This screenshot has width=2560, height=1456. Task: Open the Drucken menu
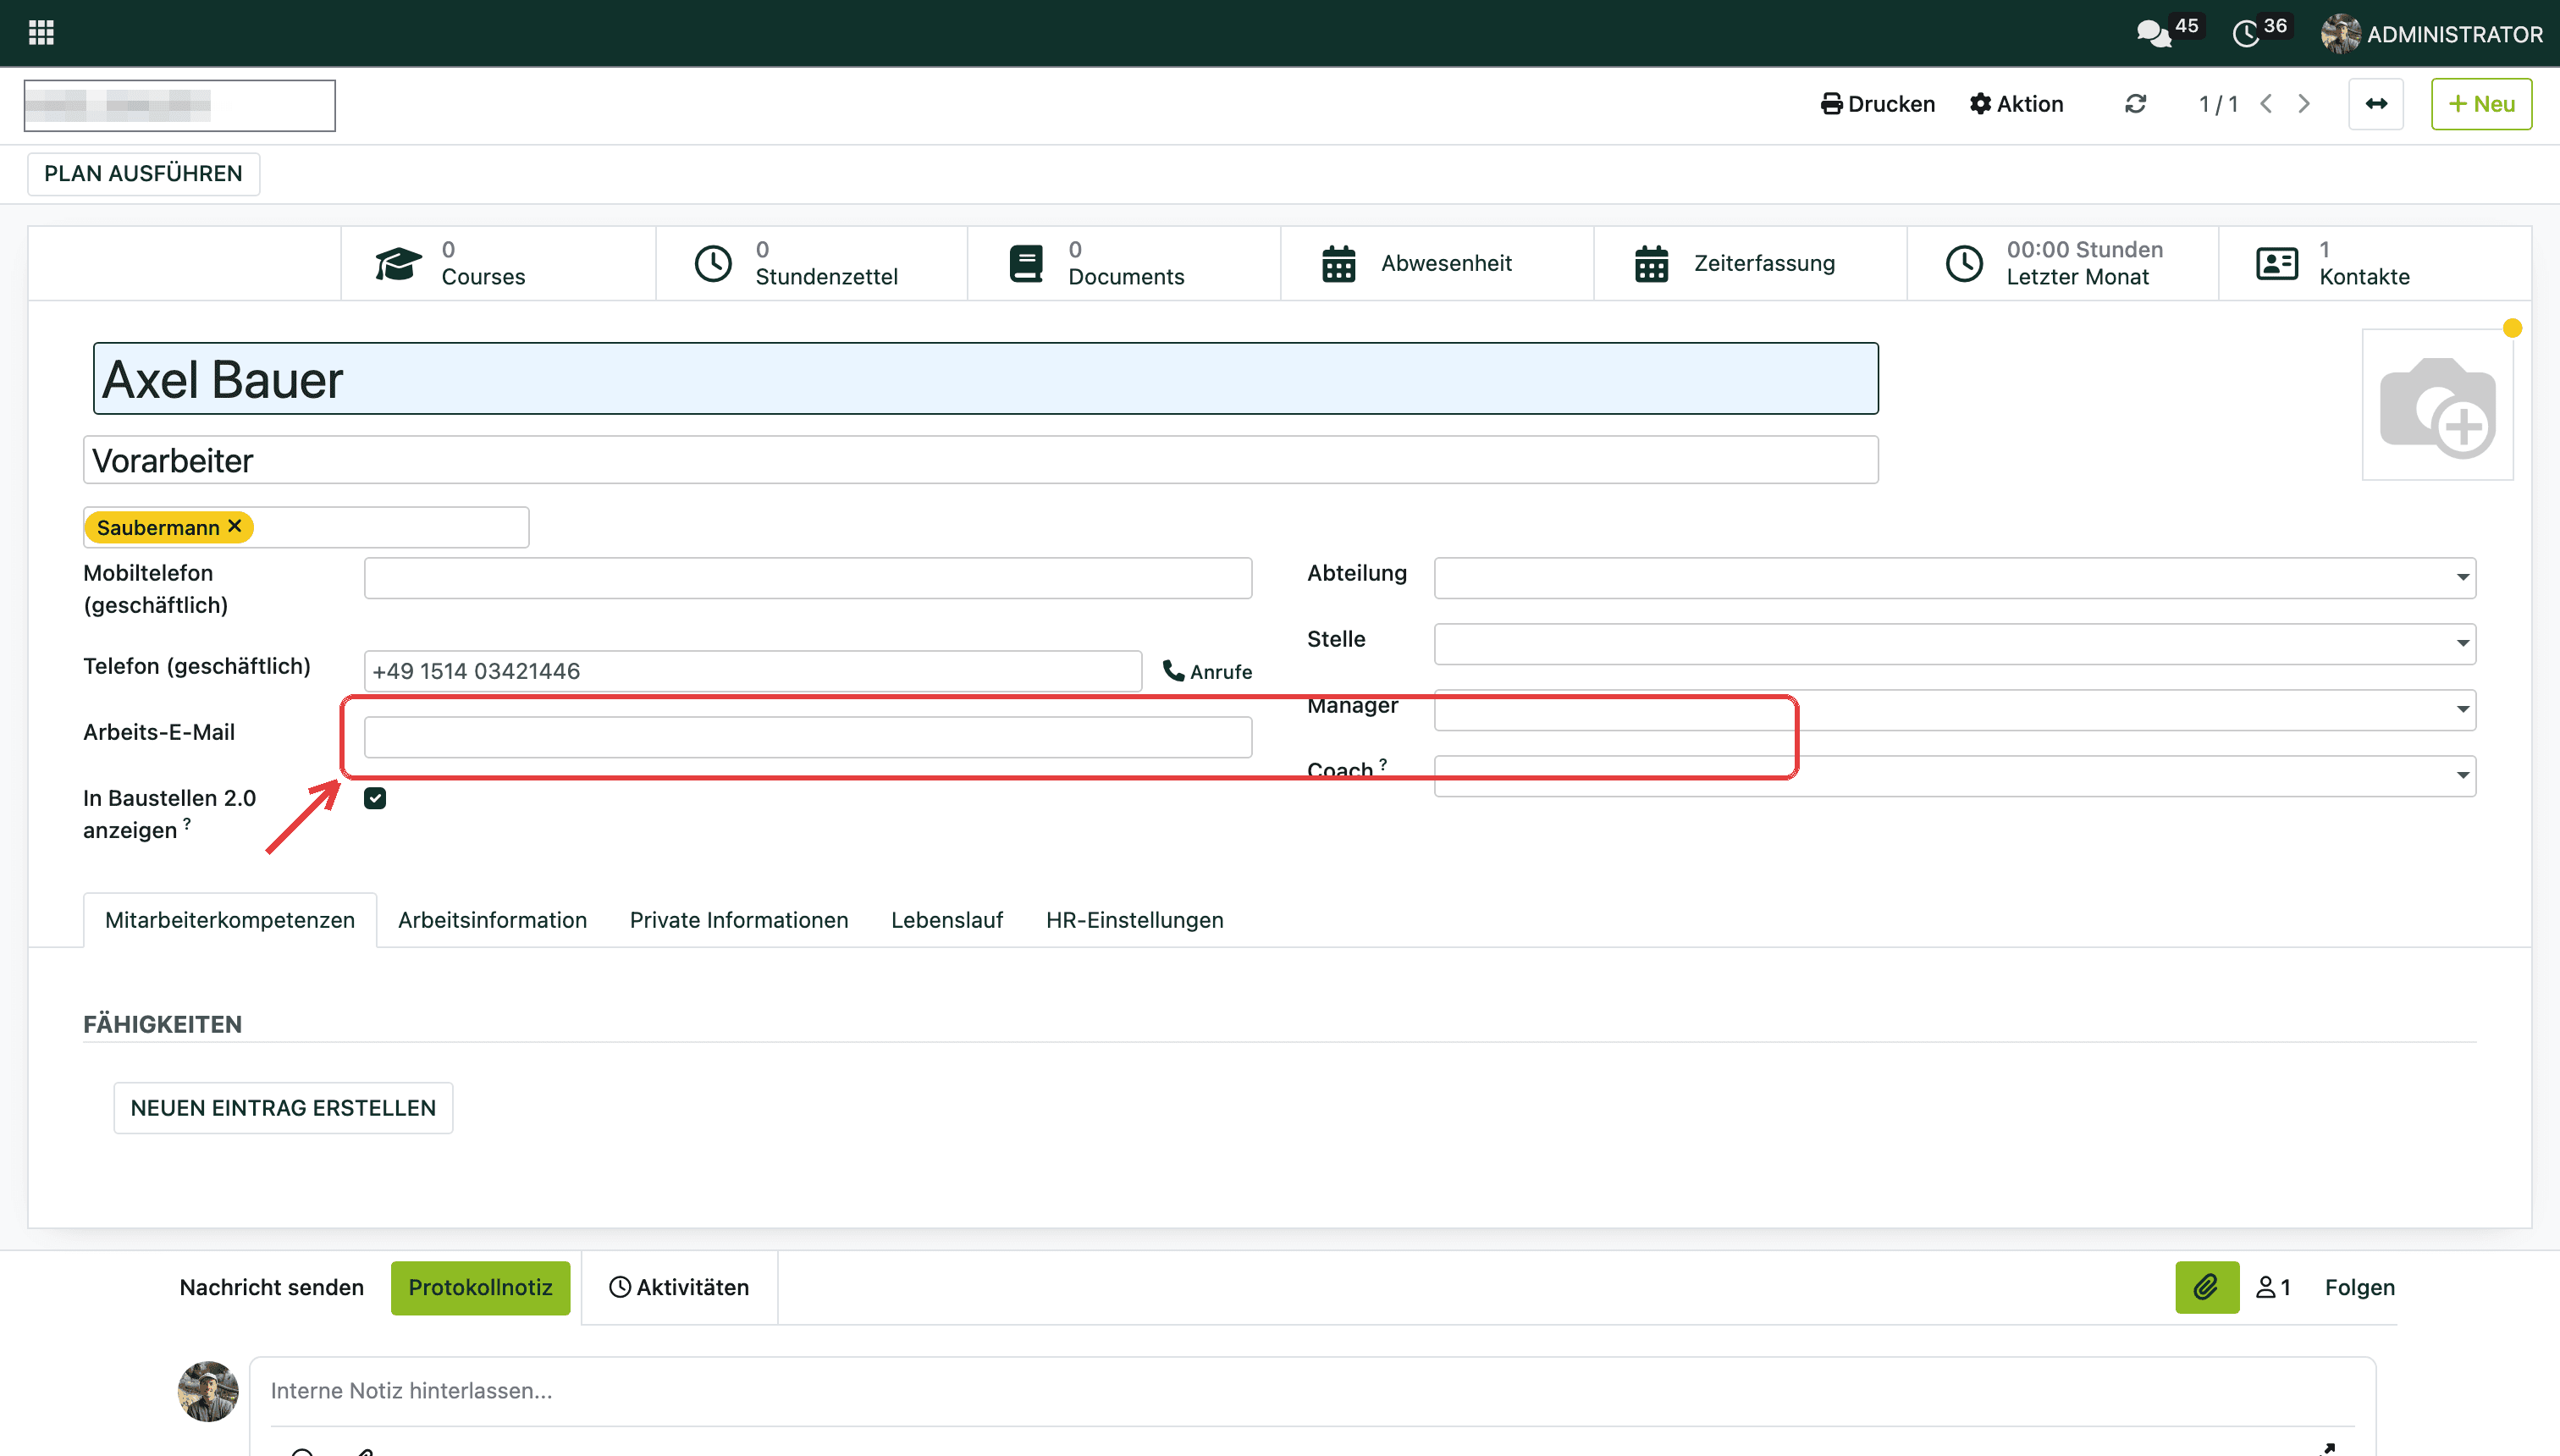[x=1877, y=104]
